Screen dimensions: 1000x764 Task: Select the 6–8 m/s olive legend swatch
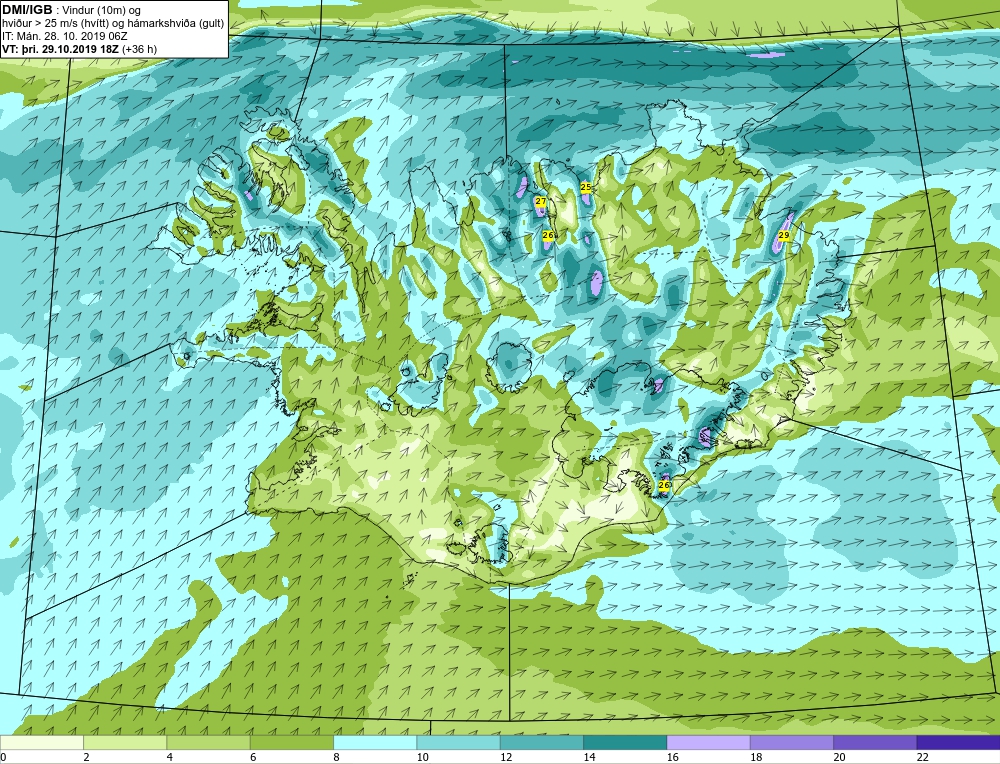coord(292,742)
